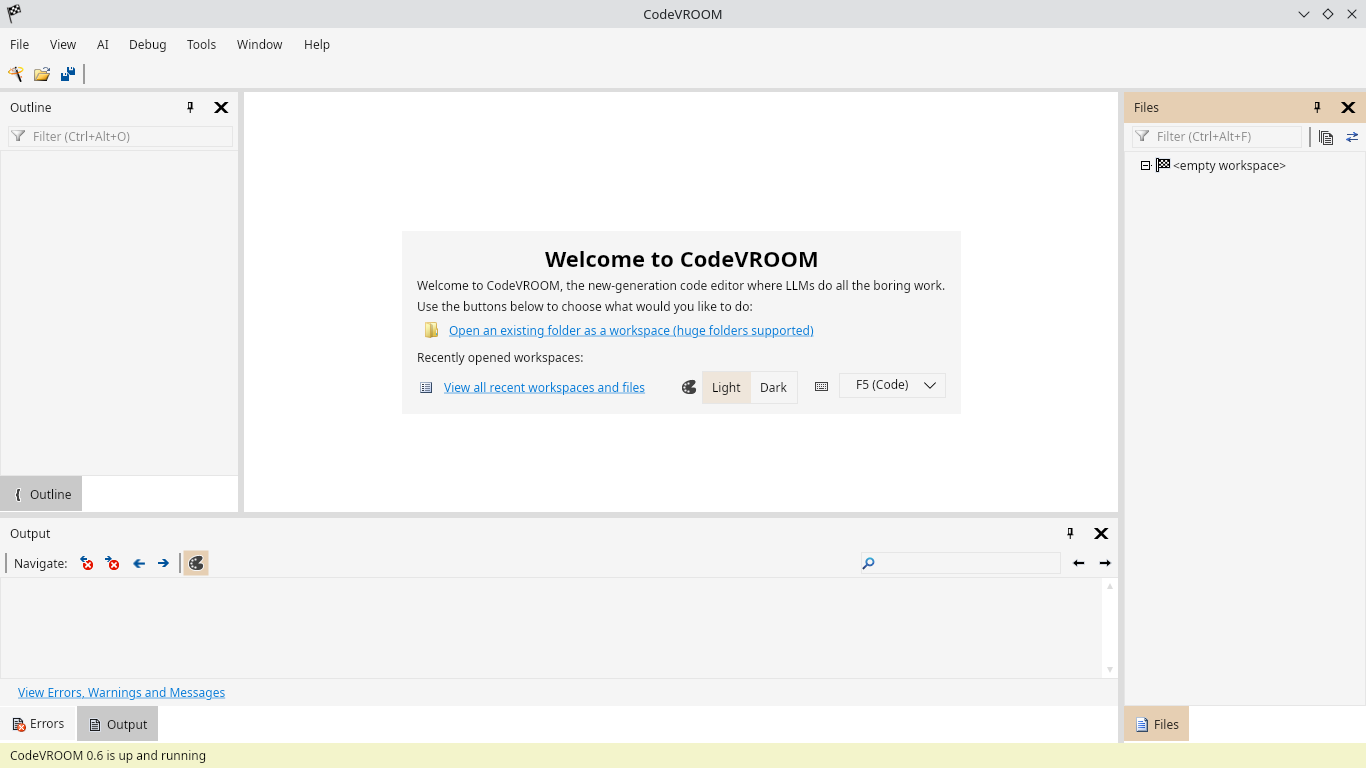
Task: Open the Debug menu
Action: pos(147,44)
